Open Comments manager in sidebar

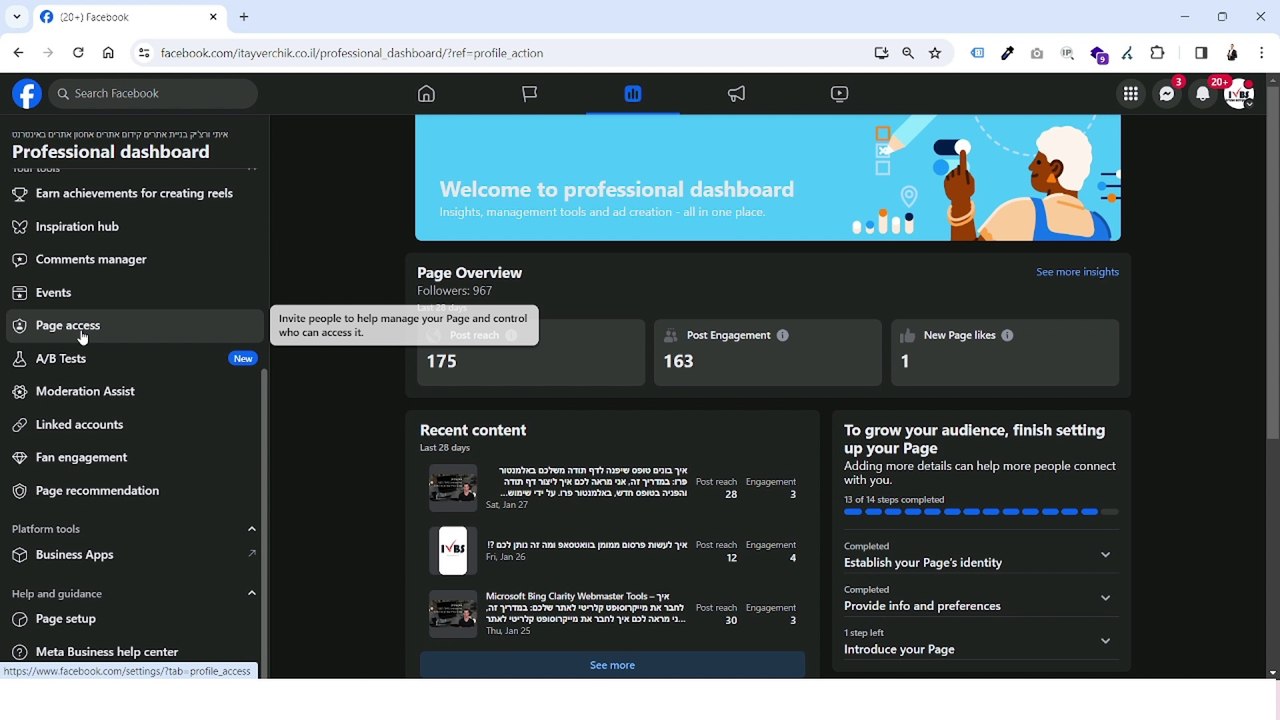click(135, 259)
